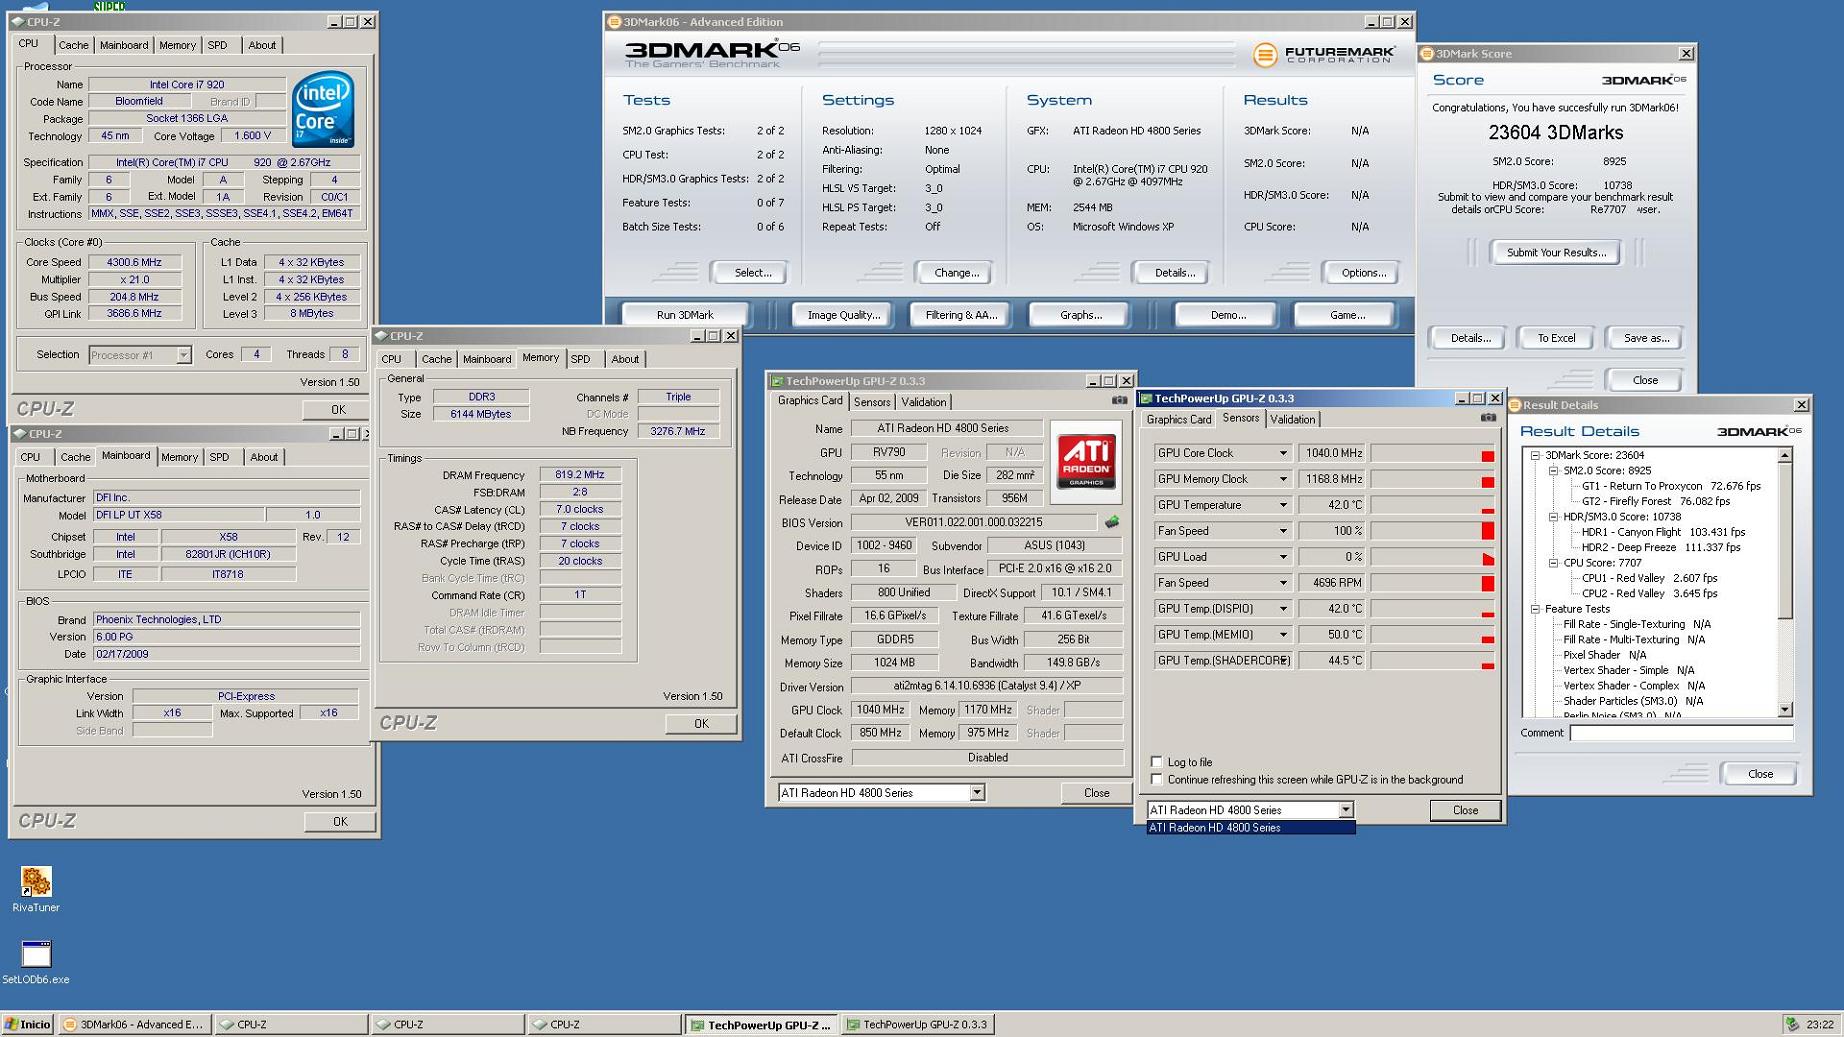The image size is (1844, 1037).
Task: Open Image Quality settings
Action: click(844, 315)
